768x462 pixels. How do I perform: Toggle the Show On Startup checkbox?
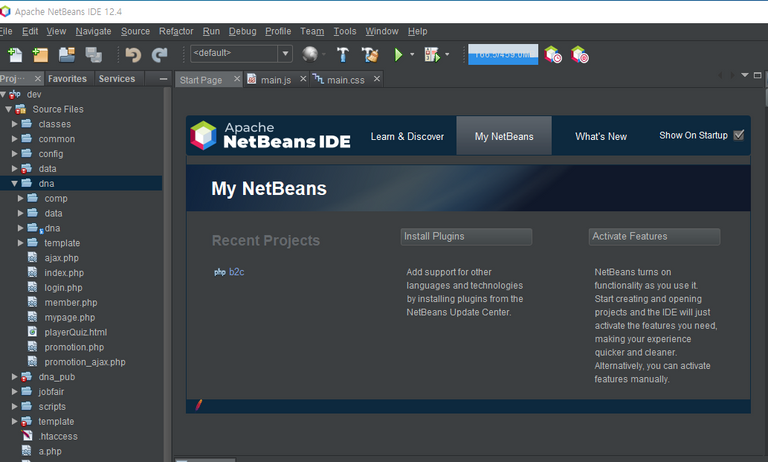pyautogui.click(x=739, y=135)
